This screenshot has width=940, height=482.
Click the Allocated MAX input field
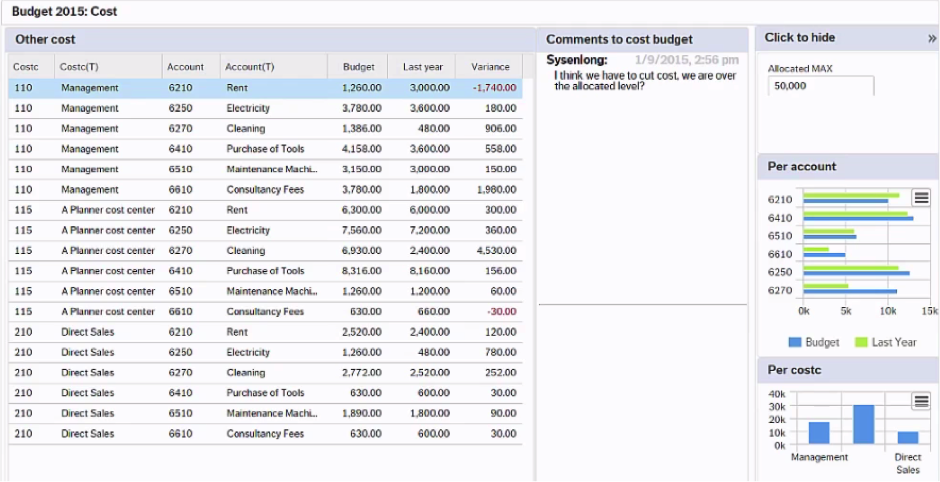[x=821, y=86]
